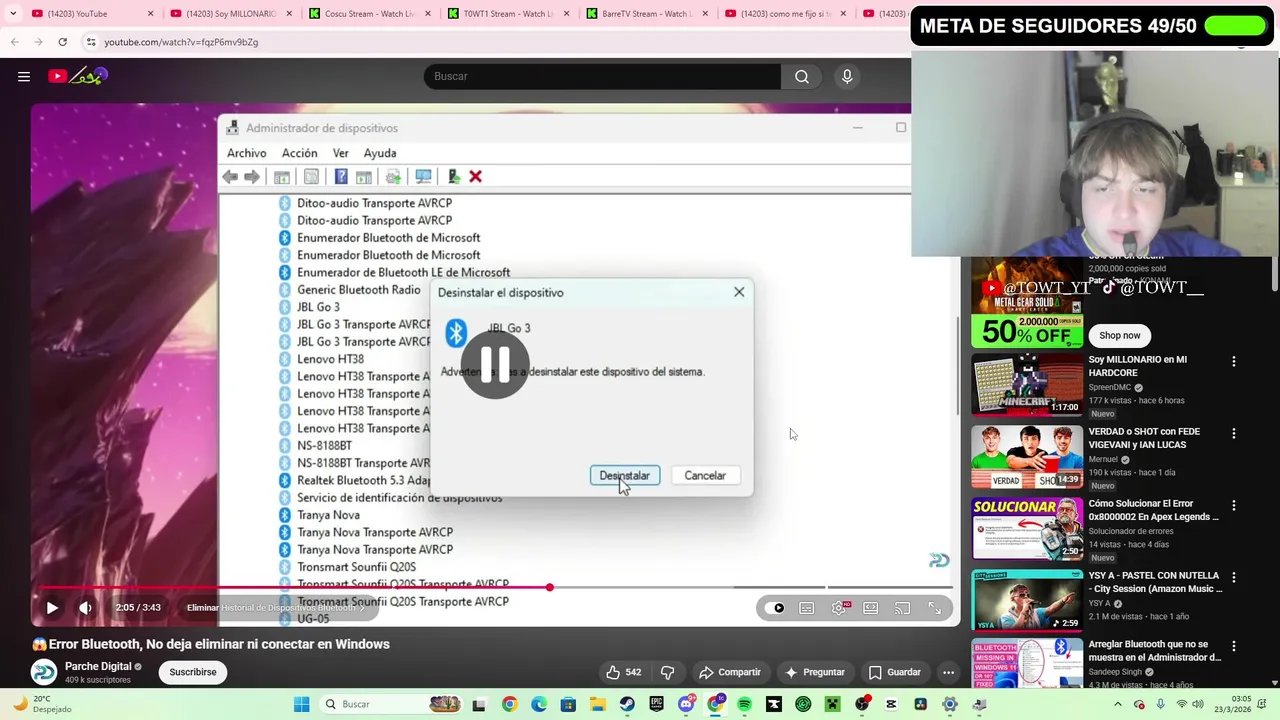The height and width of the screenshot is (720, 1280).
Task: Like the video with the thumbs-up 542 button
Action: pos(623,672)
